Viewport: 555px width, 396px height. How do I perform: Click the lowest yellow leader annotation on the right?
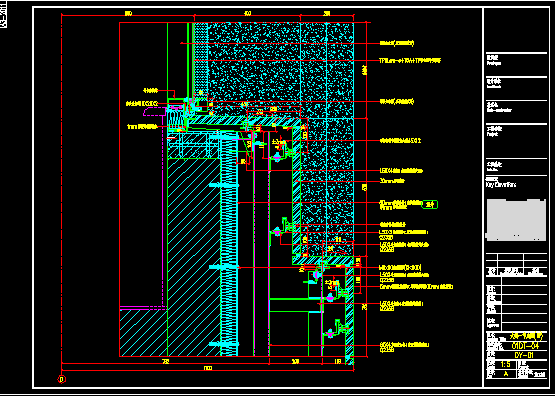coord(404,347)
